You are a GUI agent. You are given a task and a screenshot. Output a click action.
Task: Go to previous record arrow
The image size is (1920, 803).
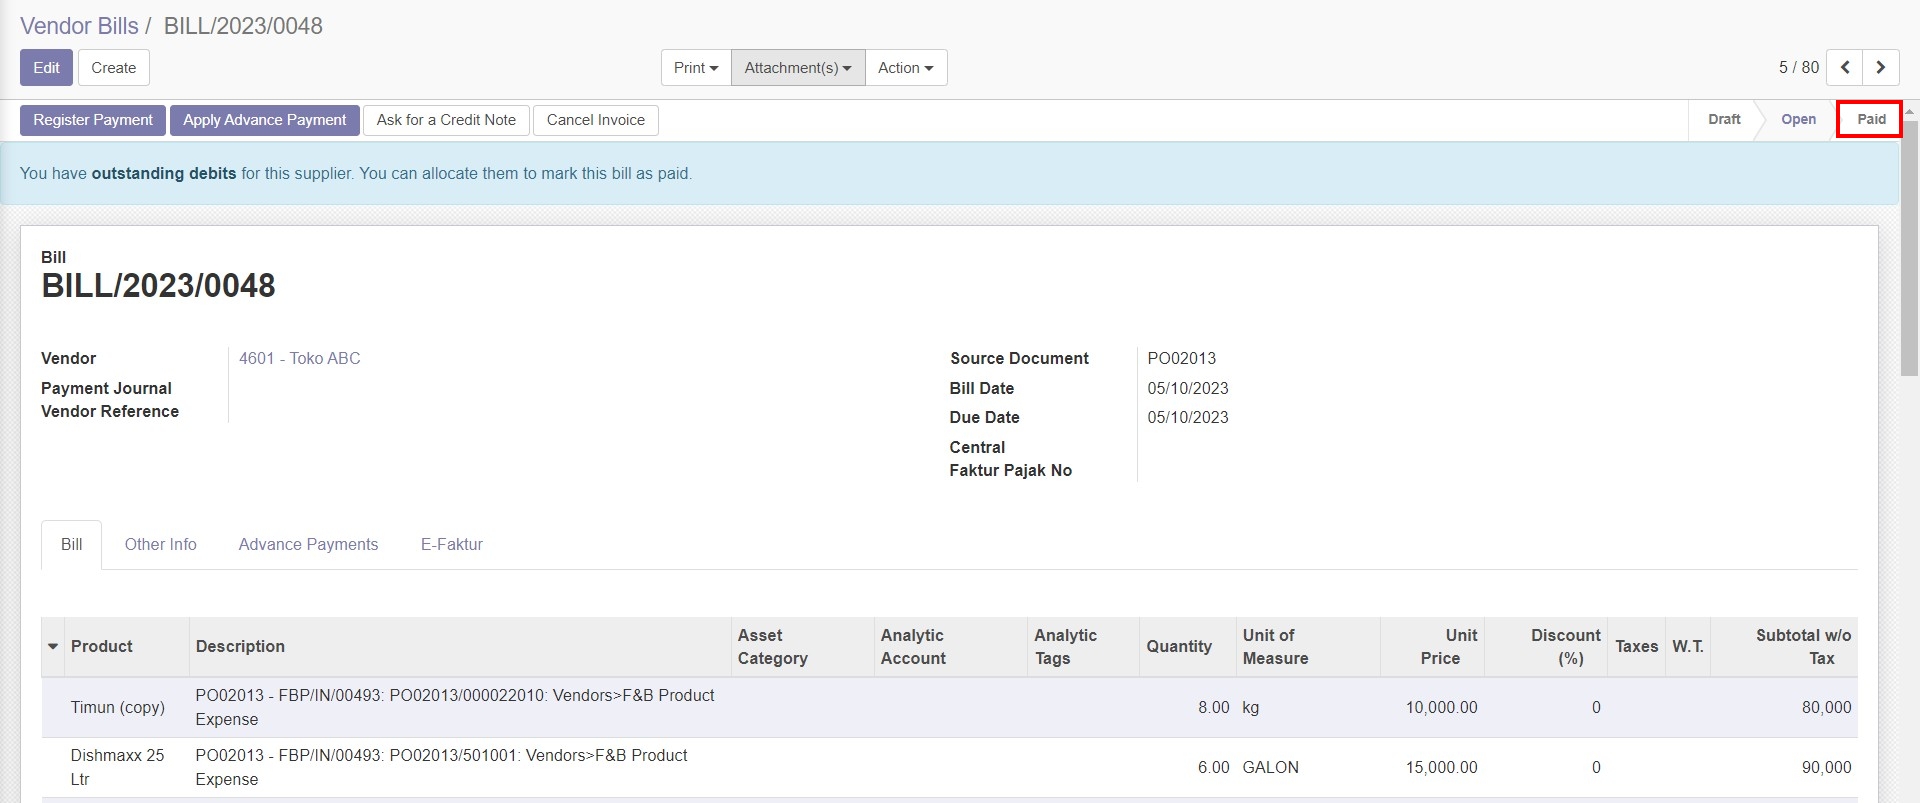pyautogui.click(x=1845, y=68)
